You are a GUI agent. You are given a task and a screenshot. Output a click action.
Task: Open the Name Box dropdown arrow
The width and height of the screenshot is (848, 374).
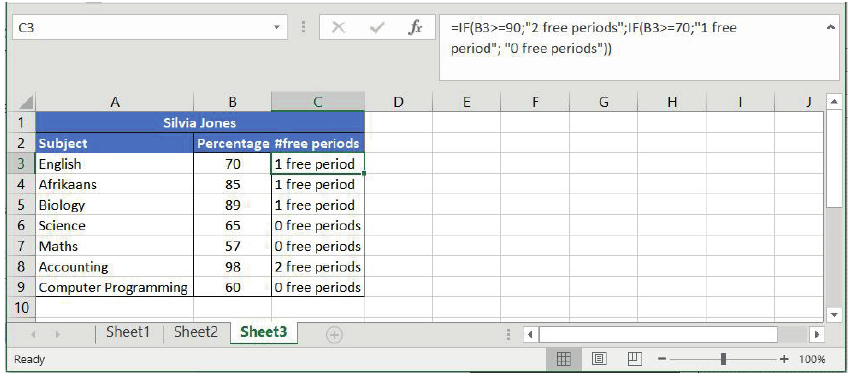pos(277,27)
